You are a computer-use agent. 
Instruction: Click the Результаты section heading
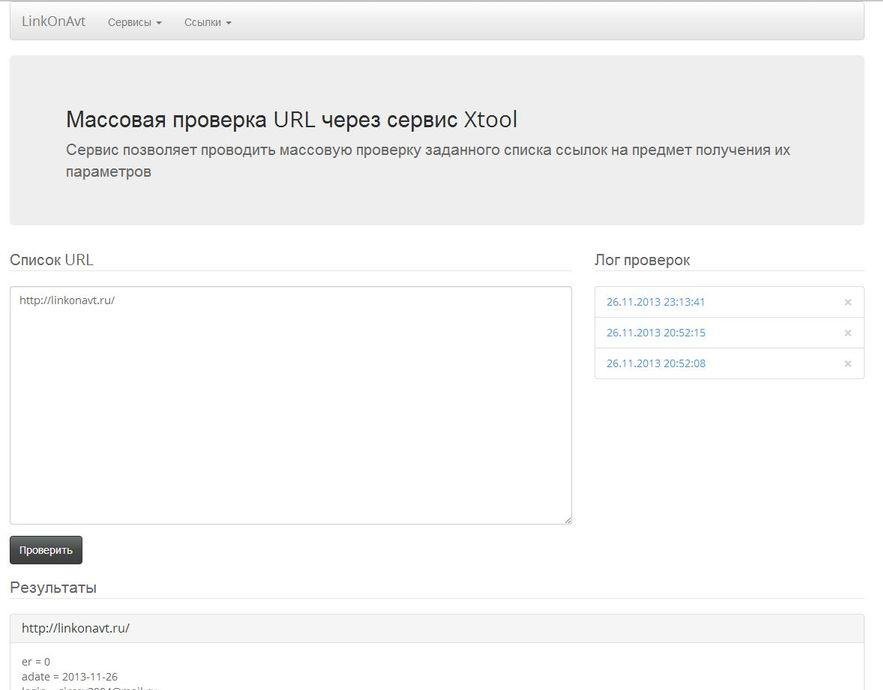tap(53, 587)
